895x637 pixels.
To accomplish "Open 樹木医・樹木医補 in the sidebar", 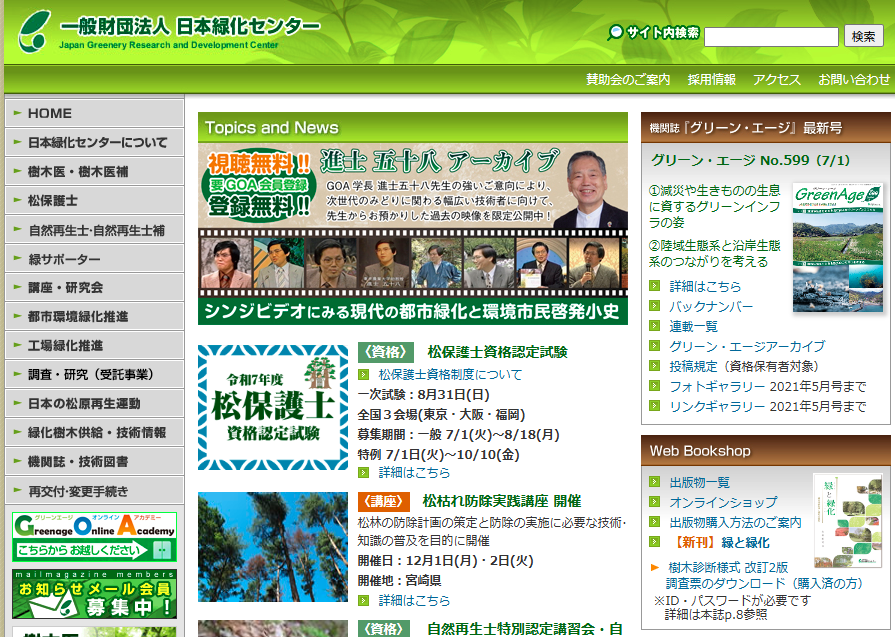I will pos(94,171).
